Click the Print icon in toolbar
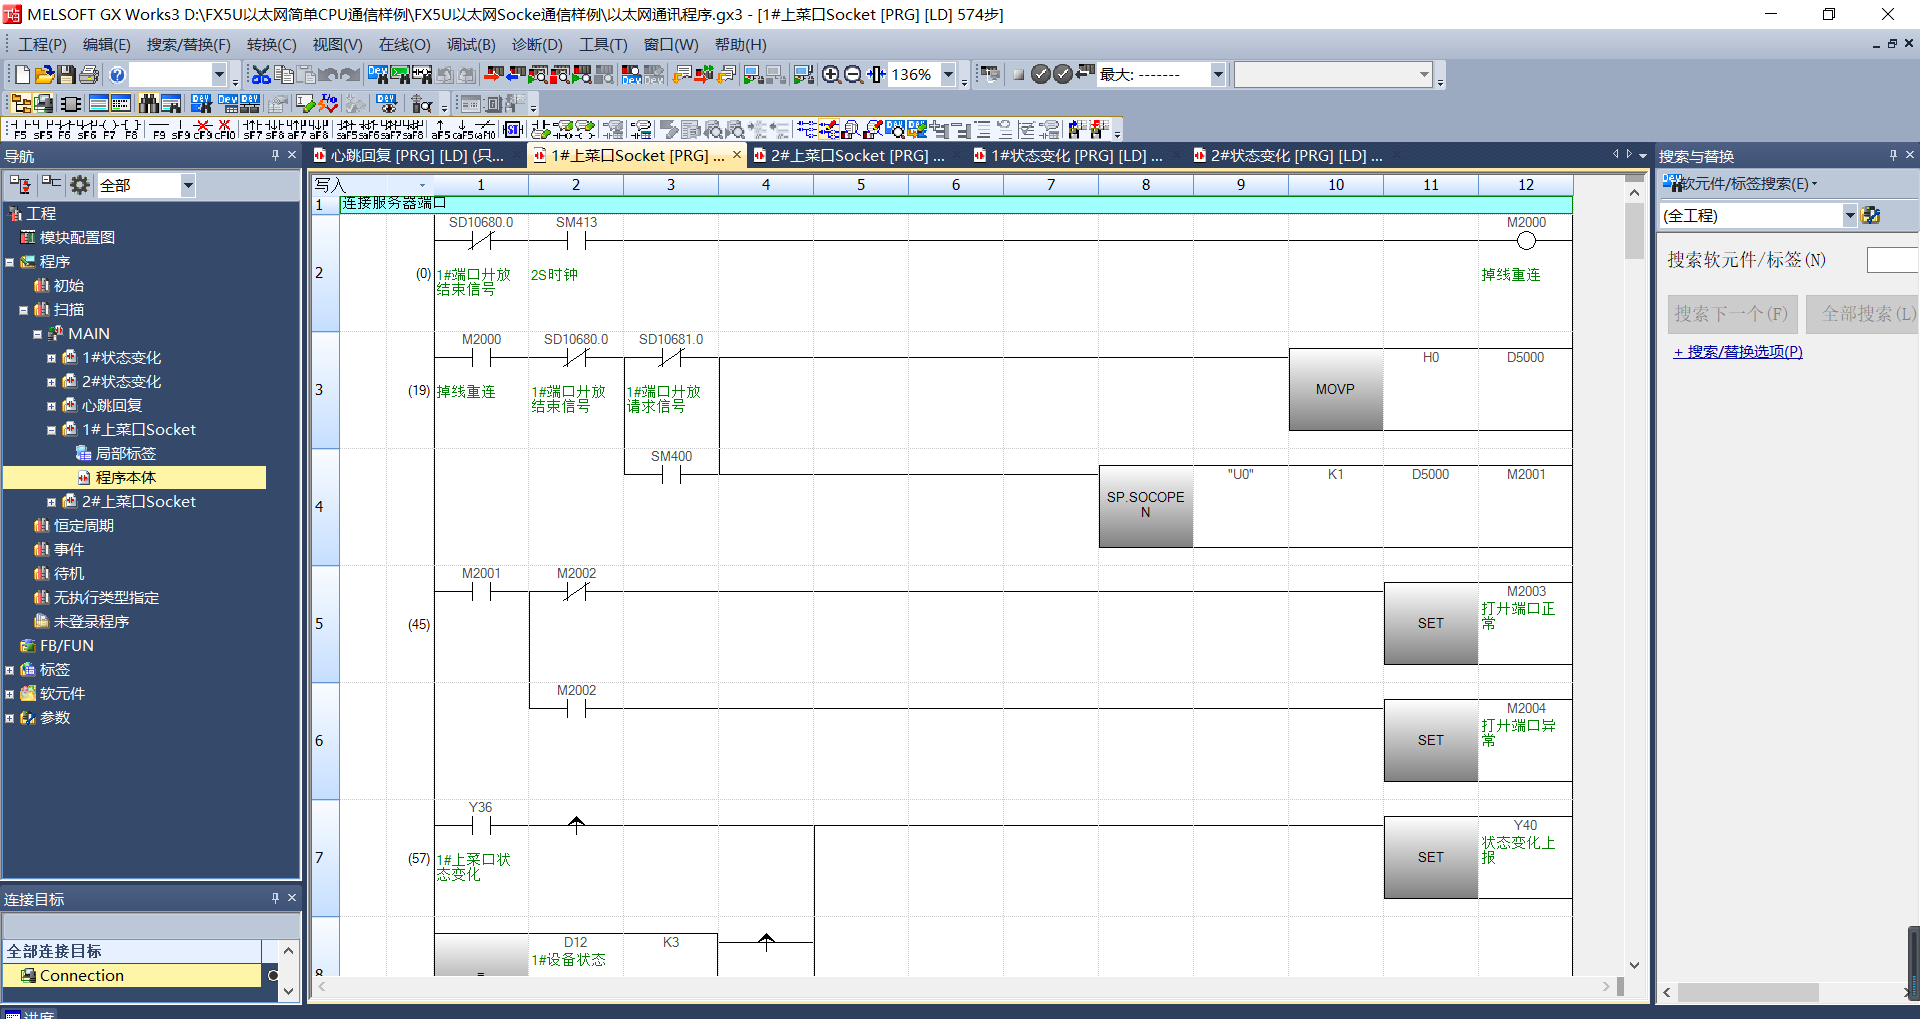This screenshot has height=1019, width=1920. click(x=88, y=75)
